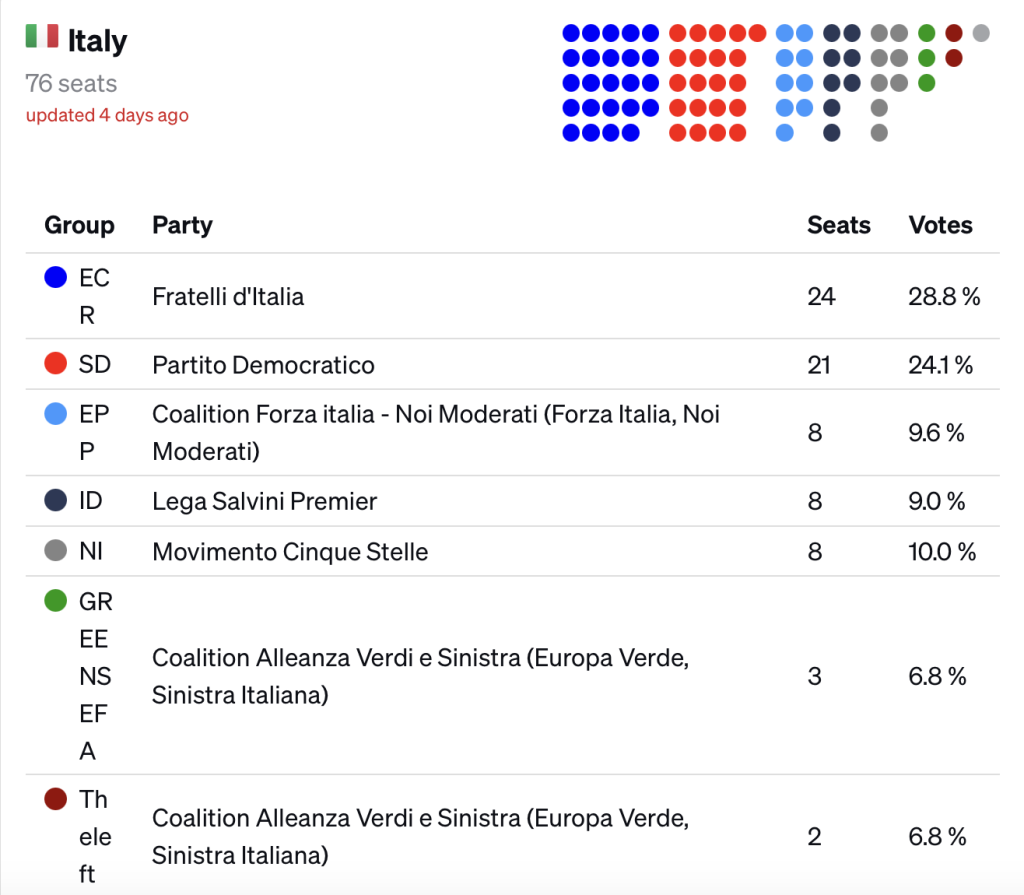
Task: Click the updated 4 days ago text
Action: coord(107,115)
